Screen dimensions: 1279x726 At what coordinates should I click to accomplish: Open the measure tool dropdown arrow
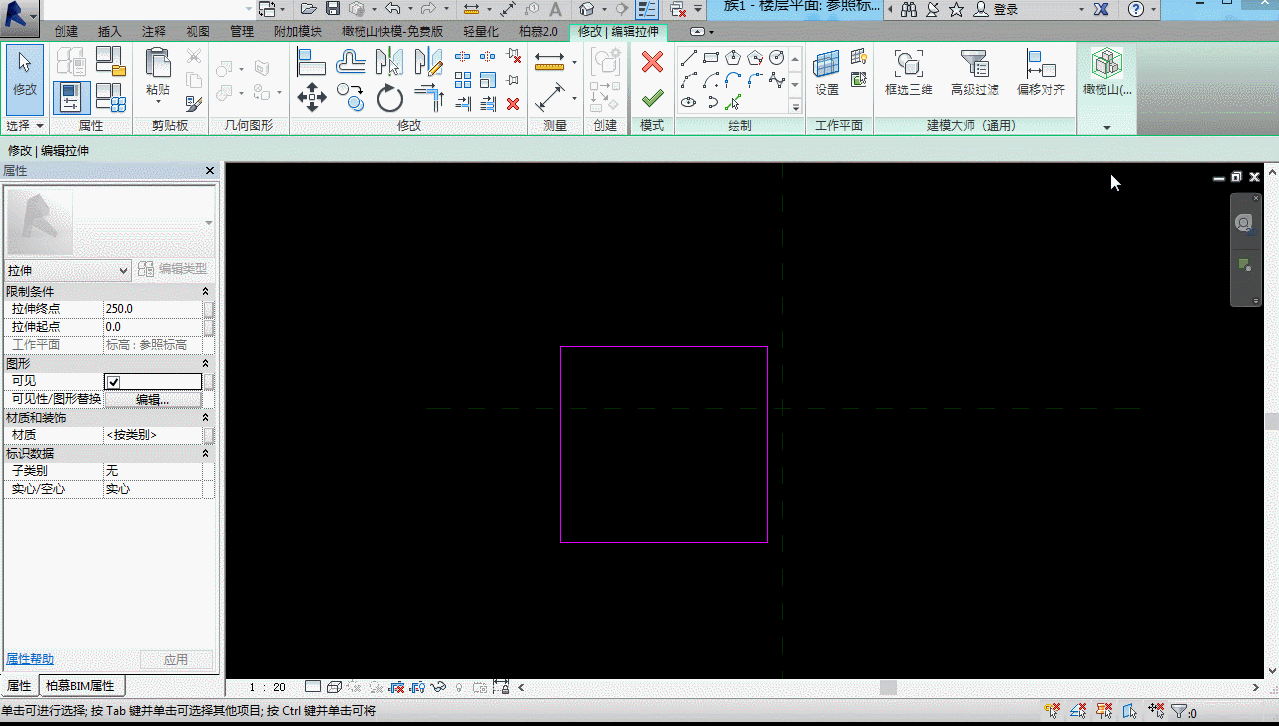pos(574,63)
